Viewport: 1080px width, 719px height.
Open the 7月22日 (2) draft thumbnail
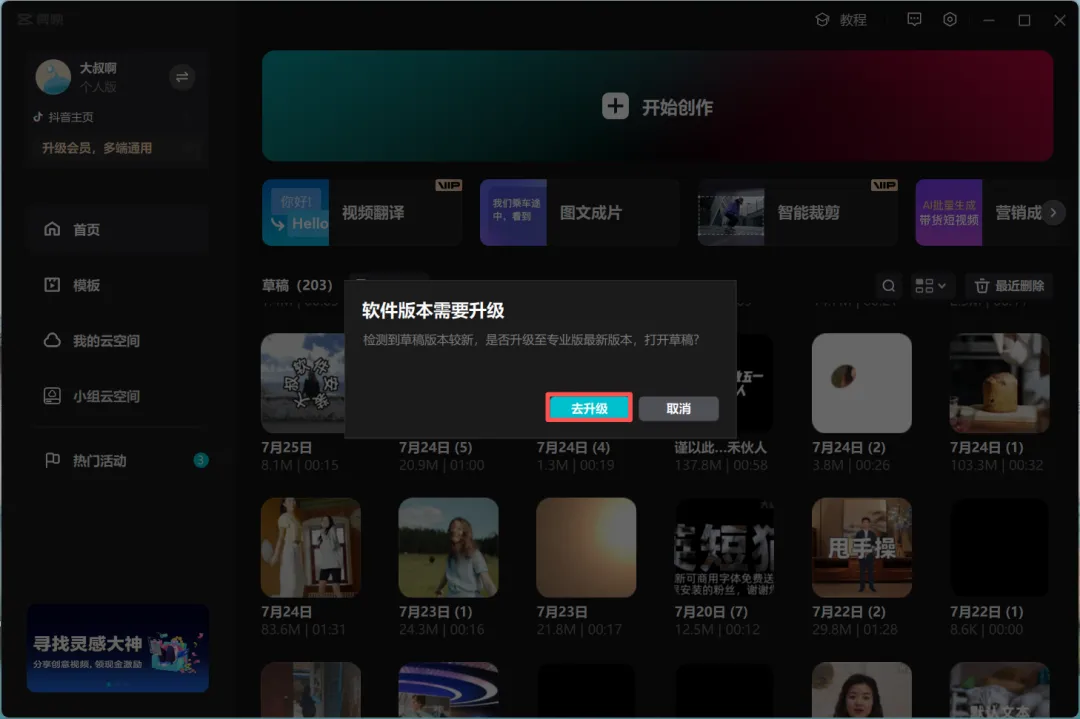tap(862, 548)
